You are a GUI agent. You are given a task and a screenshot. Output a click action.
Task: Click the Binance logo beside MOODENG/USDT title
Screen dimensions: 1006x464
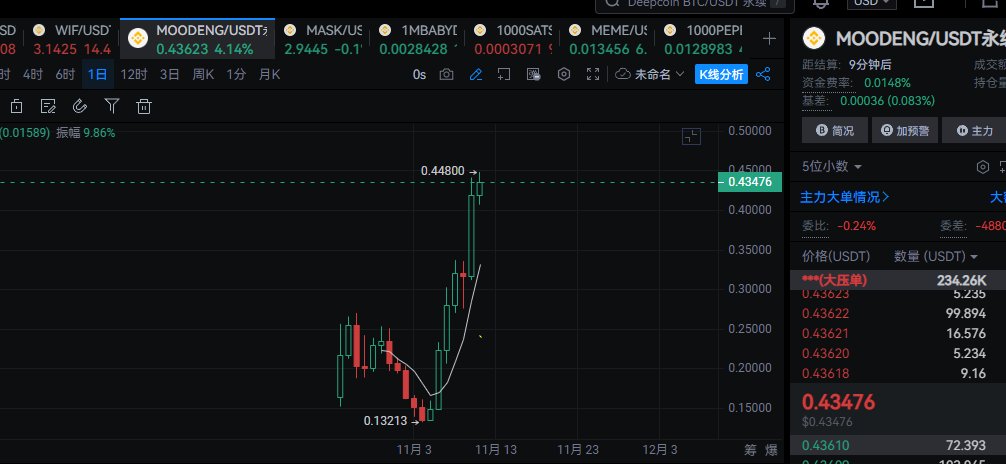point(815,39)
